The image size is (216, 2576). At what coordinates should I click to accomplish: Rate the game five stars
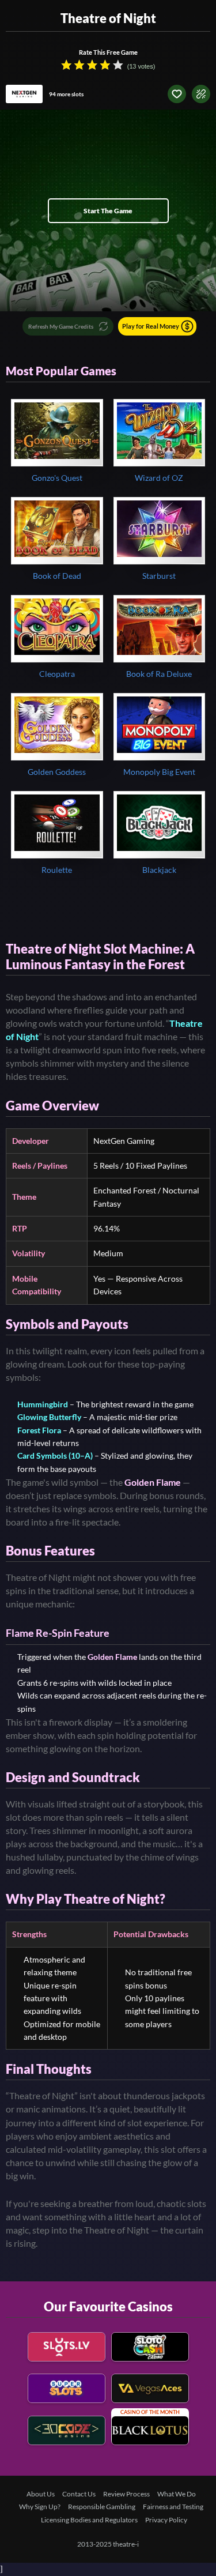click(x=118, y=65)
